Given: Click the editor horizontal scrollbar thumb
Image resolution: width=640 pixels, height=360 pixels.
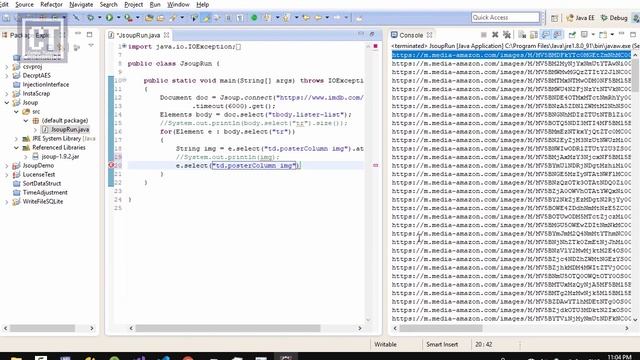Looking at the screenshot, I should [228, 328].
